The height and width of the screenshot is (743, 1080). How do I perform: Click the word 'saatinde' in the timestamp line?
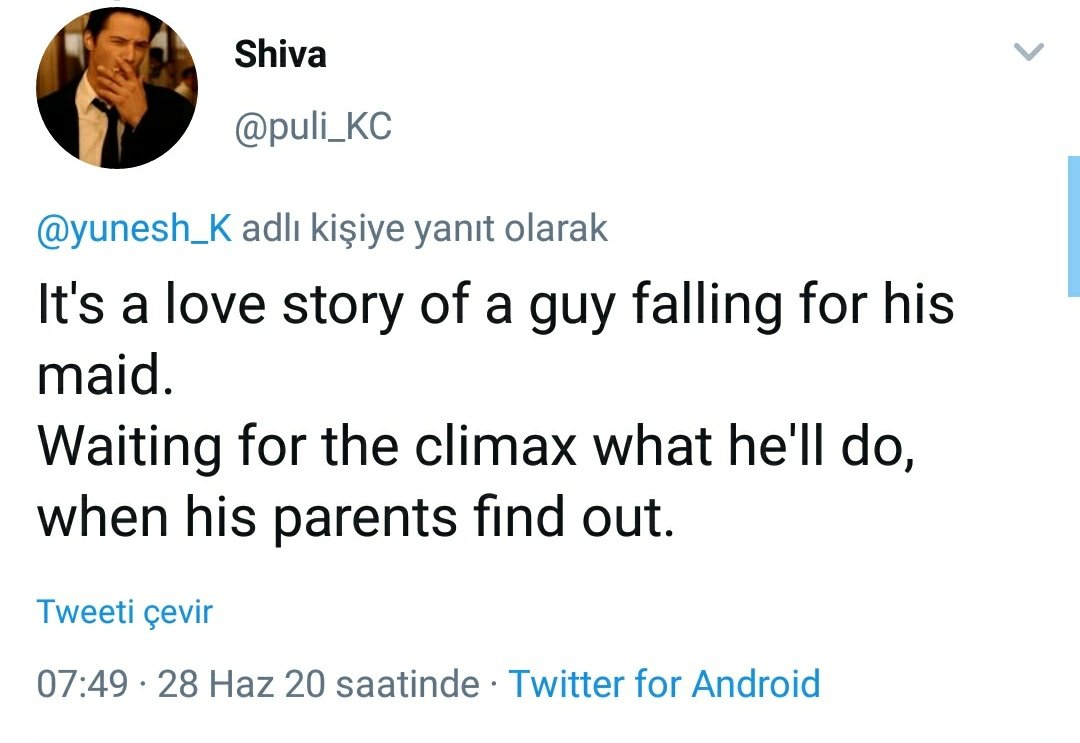[408, 684]
